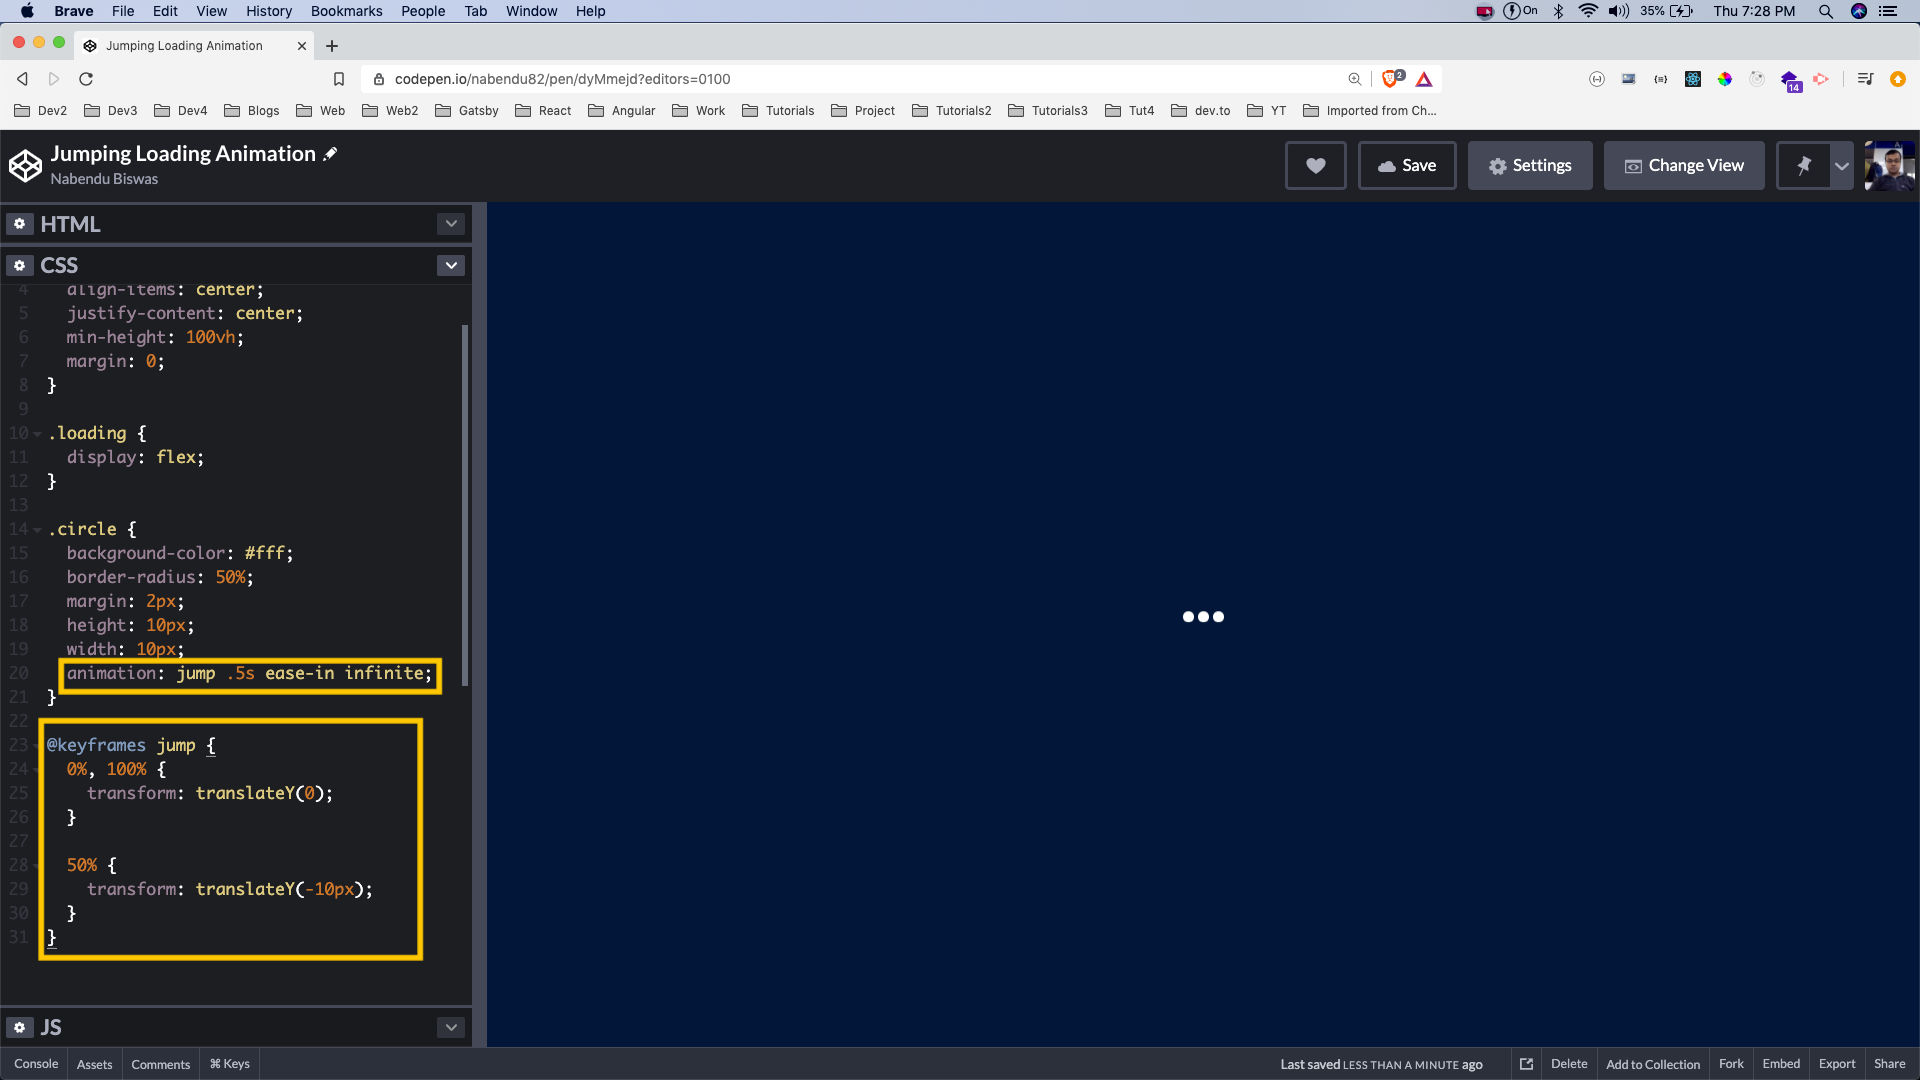This screenshot has width=1920, height=1080.
Task: Click the Save button
Action: pyautogui.click(x=1407, y=166)
